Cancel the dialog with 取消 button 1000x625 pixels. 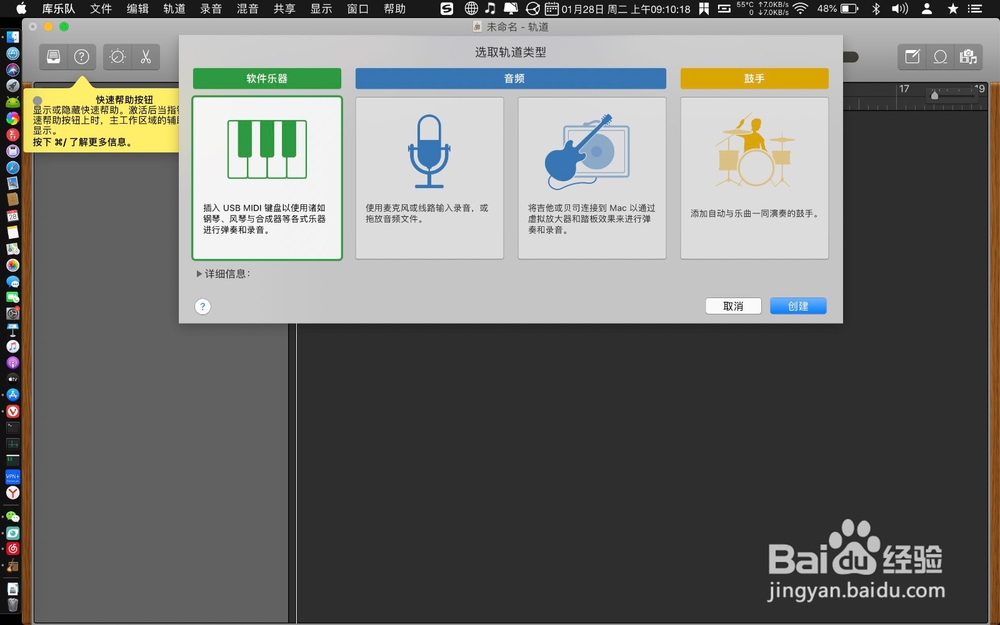[732, 306]
